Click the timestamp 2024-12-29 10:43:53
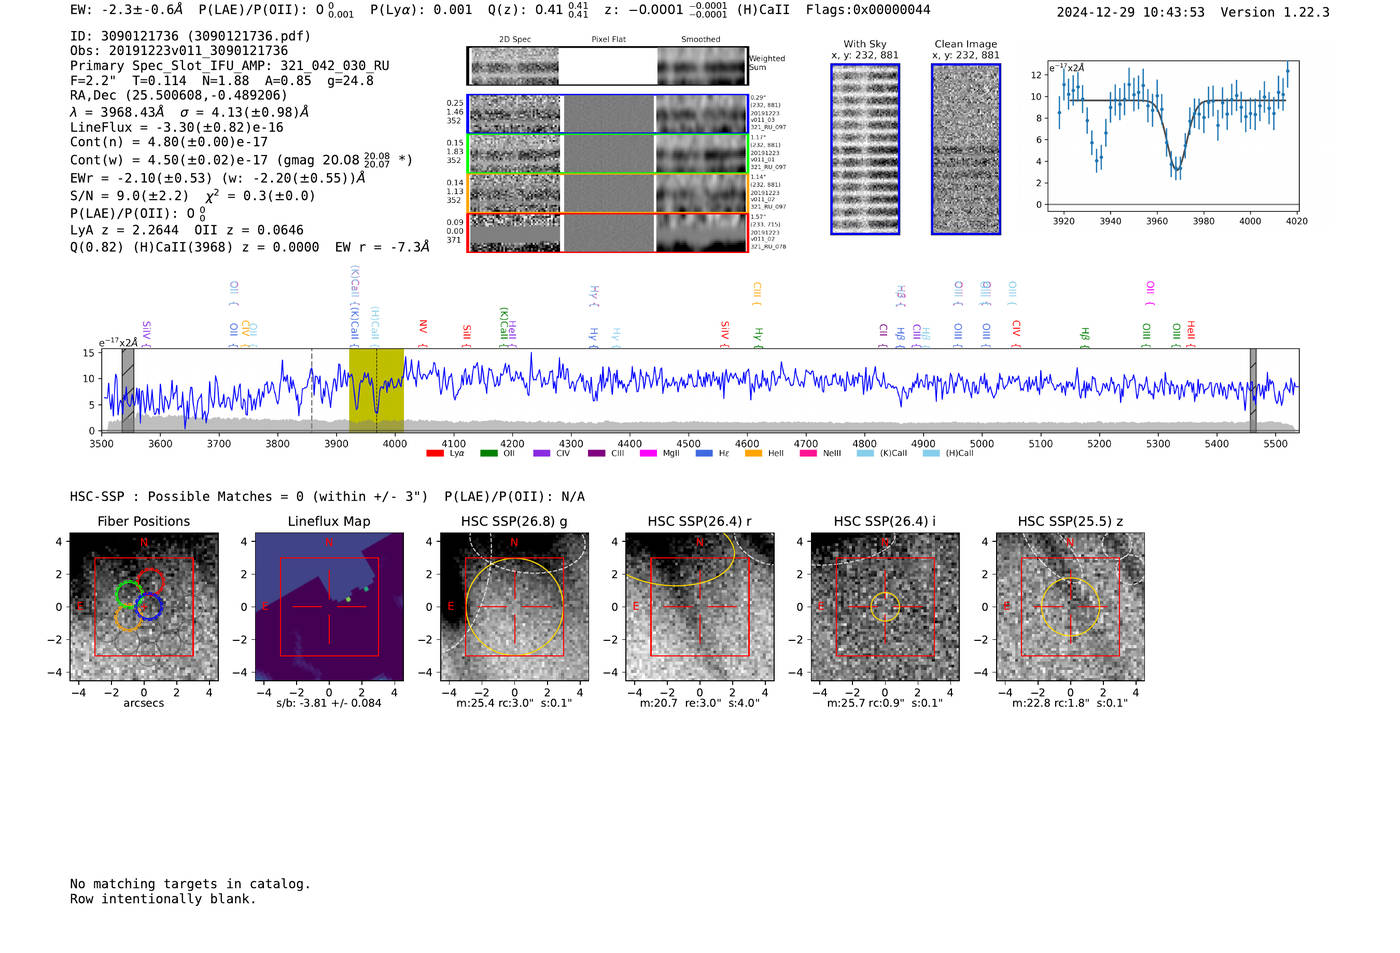 tap(1131, 12)
